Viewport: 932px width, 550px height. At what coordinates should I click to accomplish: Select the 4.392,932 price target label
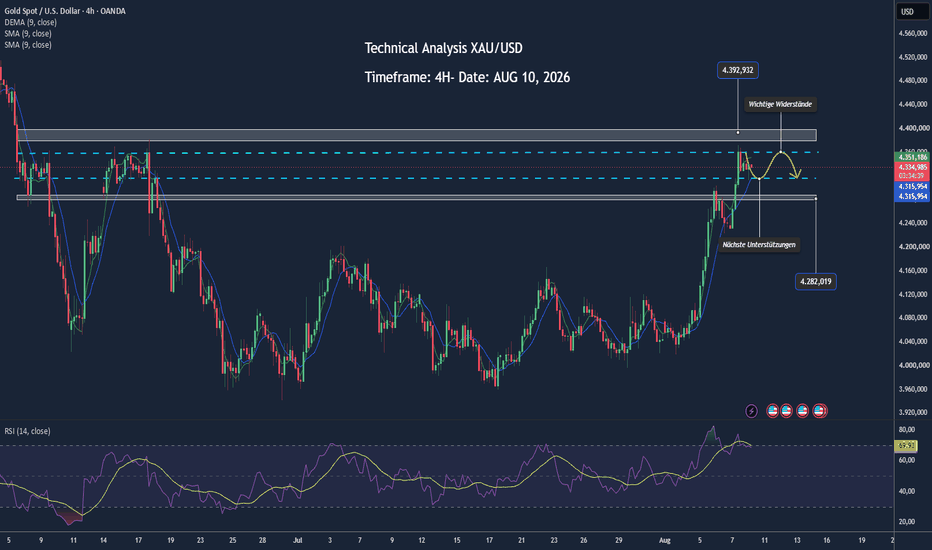[x=738, y=70]
